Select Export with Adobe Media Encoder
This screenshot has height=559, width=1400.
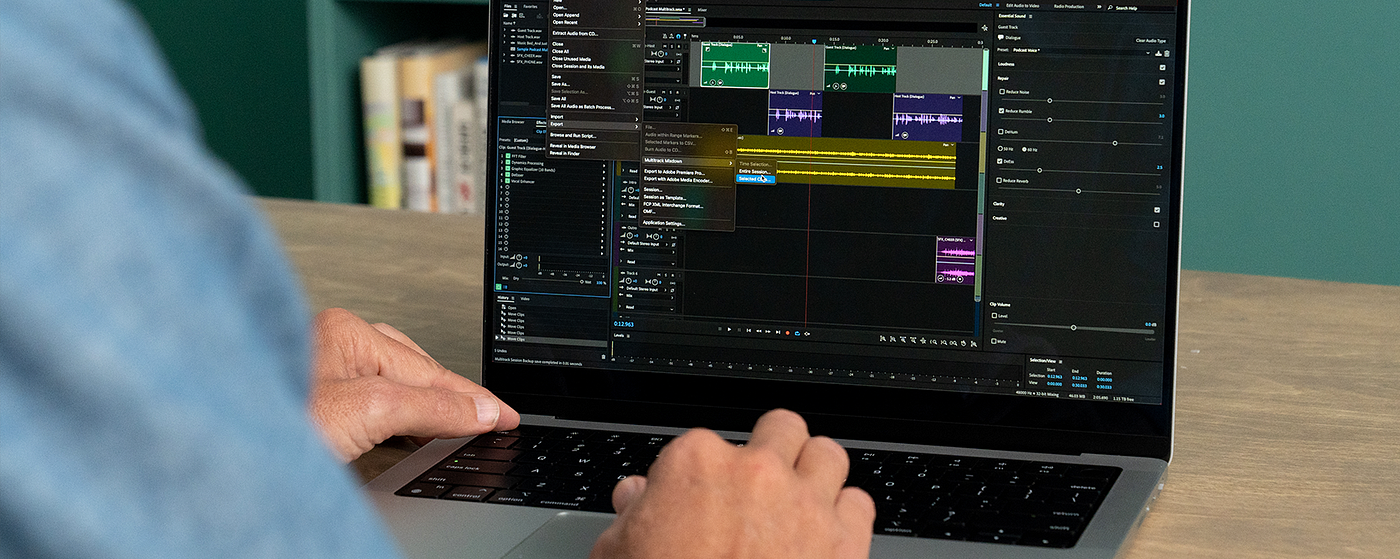pos(678,180)
